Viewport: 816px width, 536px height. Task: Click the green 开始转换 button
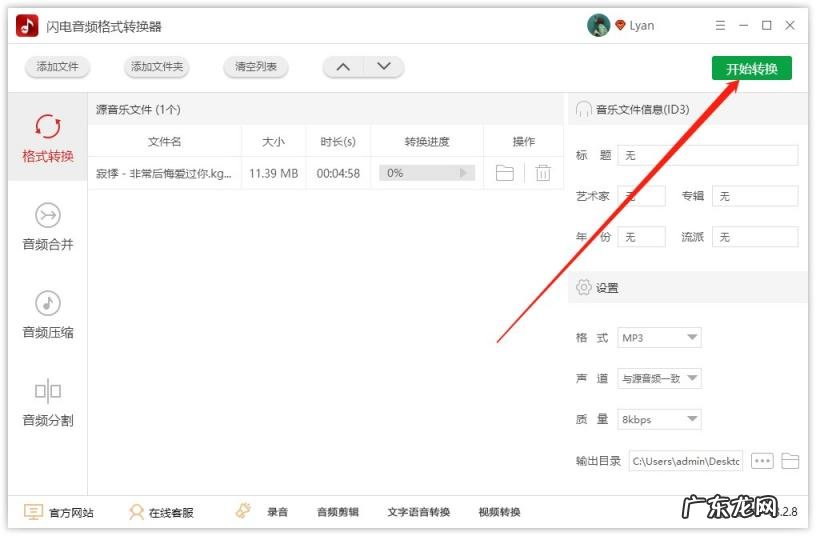[x=751, y=68]
